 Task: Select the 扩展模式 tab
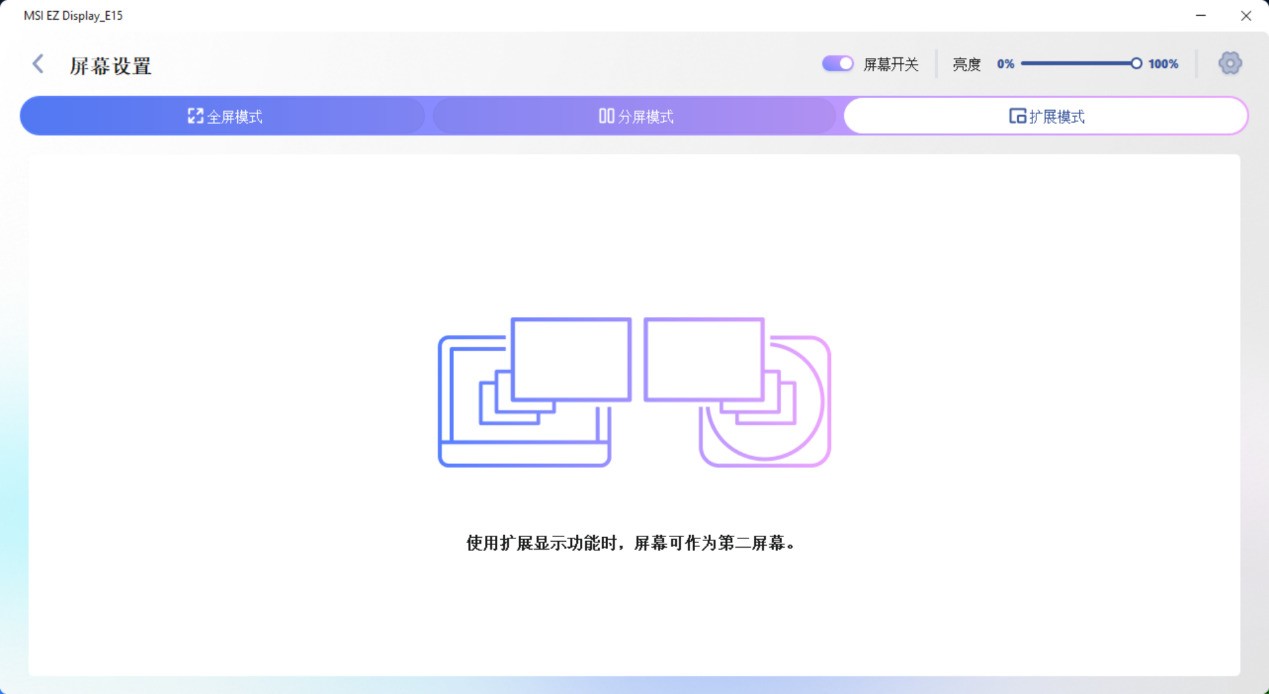coord(1046,116)
